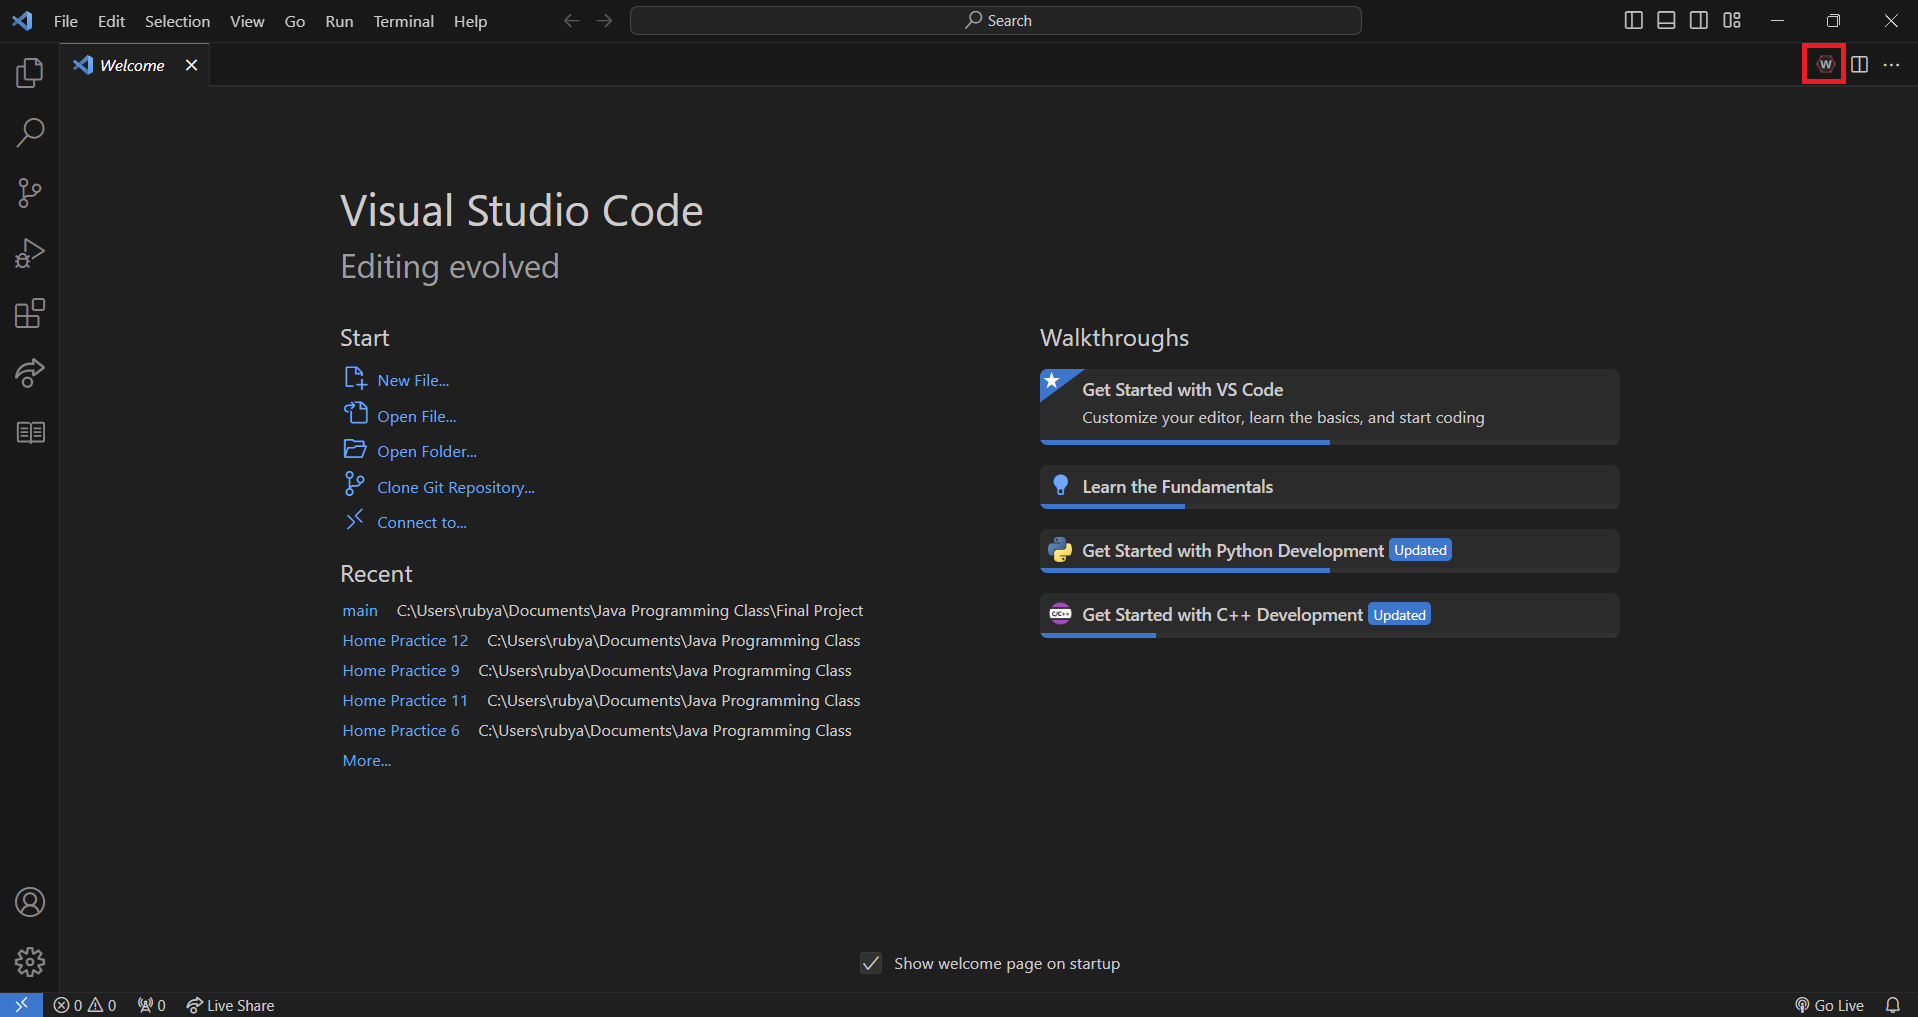This screenshot has height=1017, width=1918.
Task: Open the Edit menu
Action: point(111,21)
